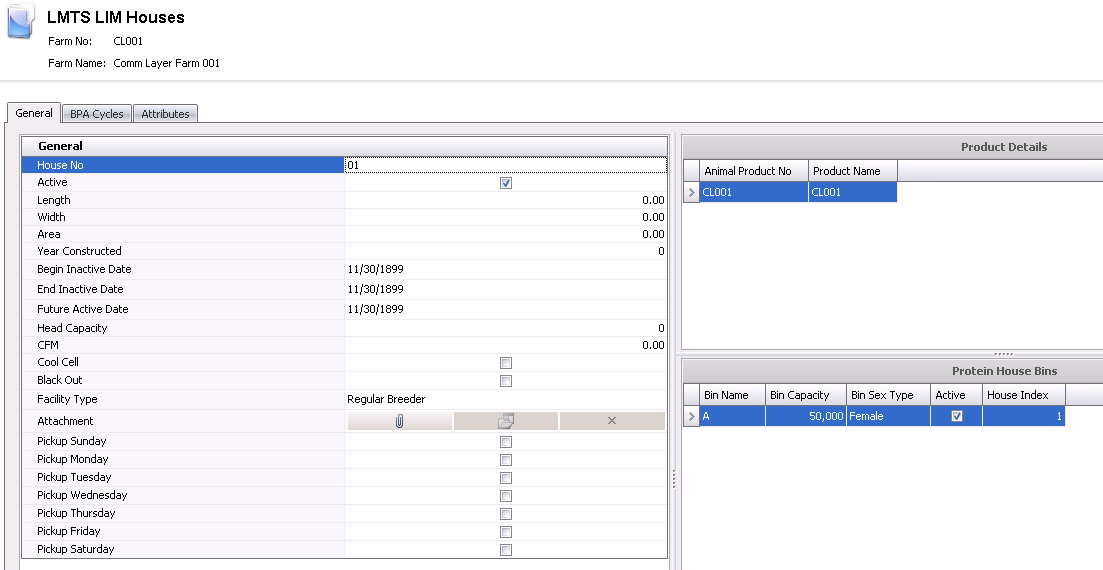The image size is (1103, 570).
Task: Click the remove attachment X icon
Action: [612, 421]
